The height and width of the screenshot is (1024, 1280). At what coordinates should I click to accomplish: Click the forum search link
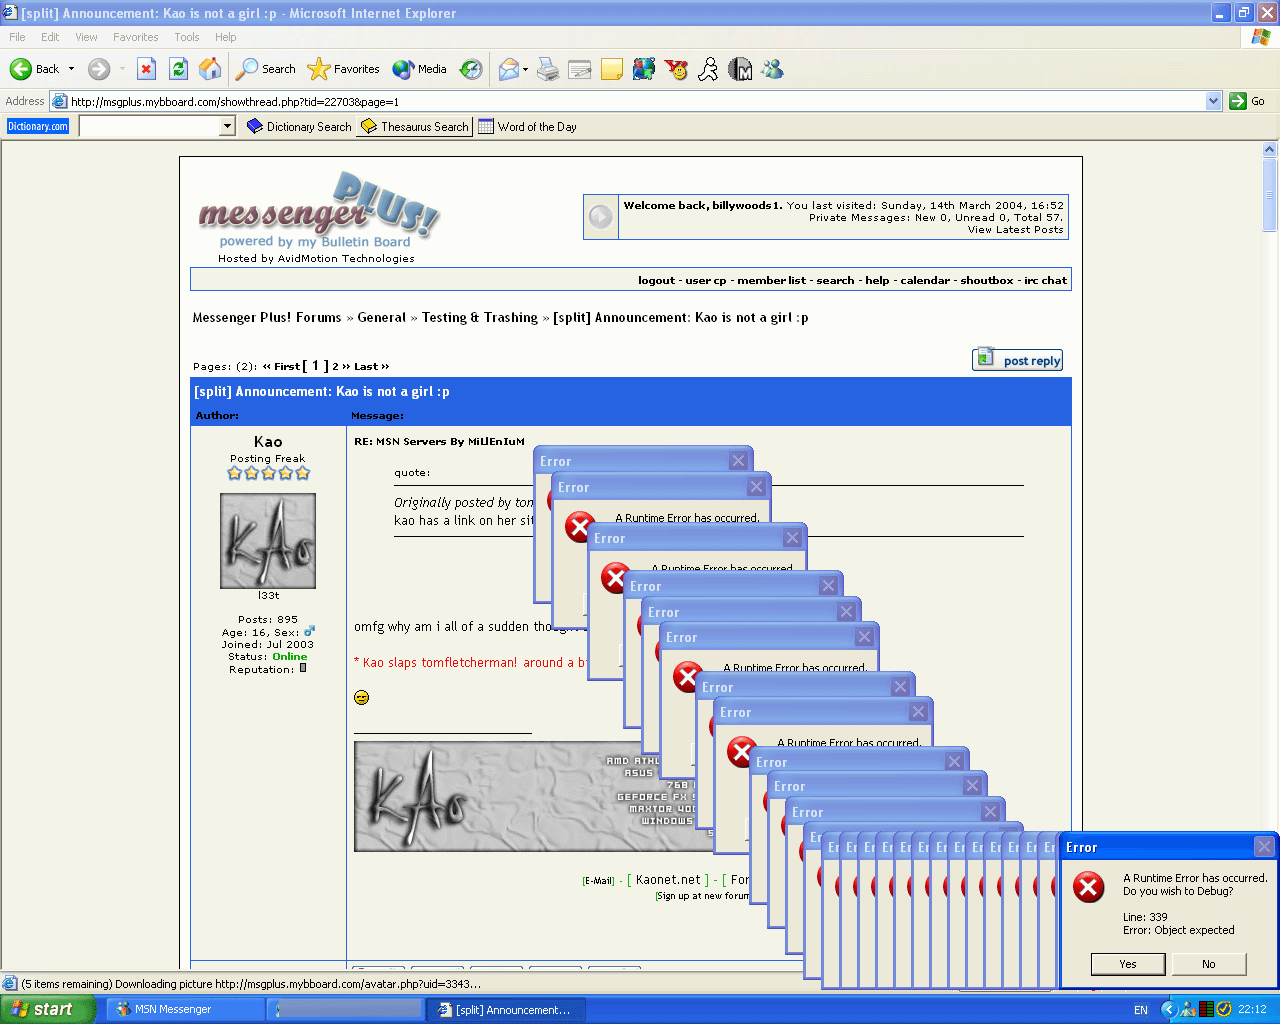(x=835, y=281)
